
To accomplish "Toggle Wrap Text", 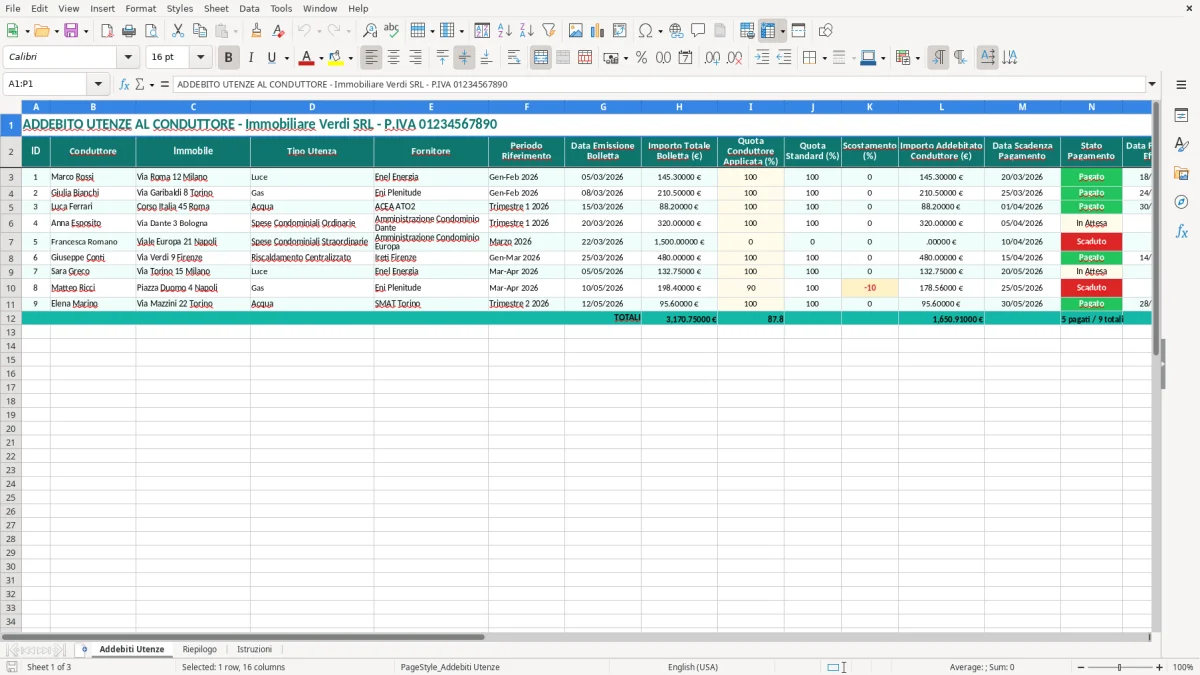I will tap(514, 58).
